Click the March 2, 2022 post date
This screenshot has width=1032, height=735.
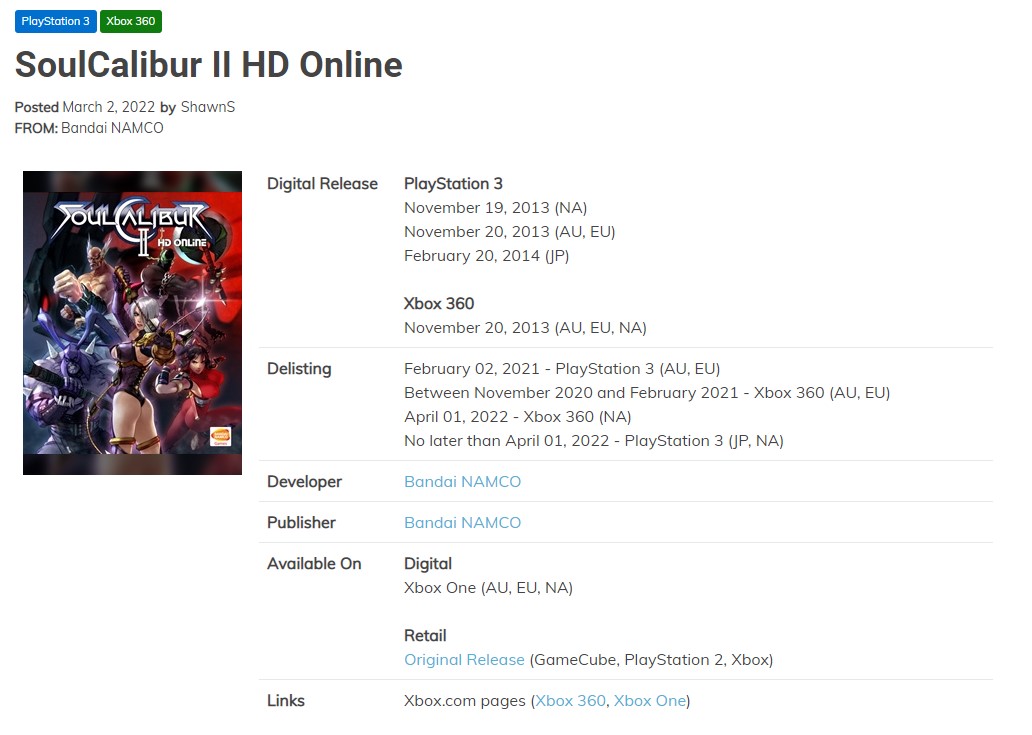109,107
